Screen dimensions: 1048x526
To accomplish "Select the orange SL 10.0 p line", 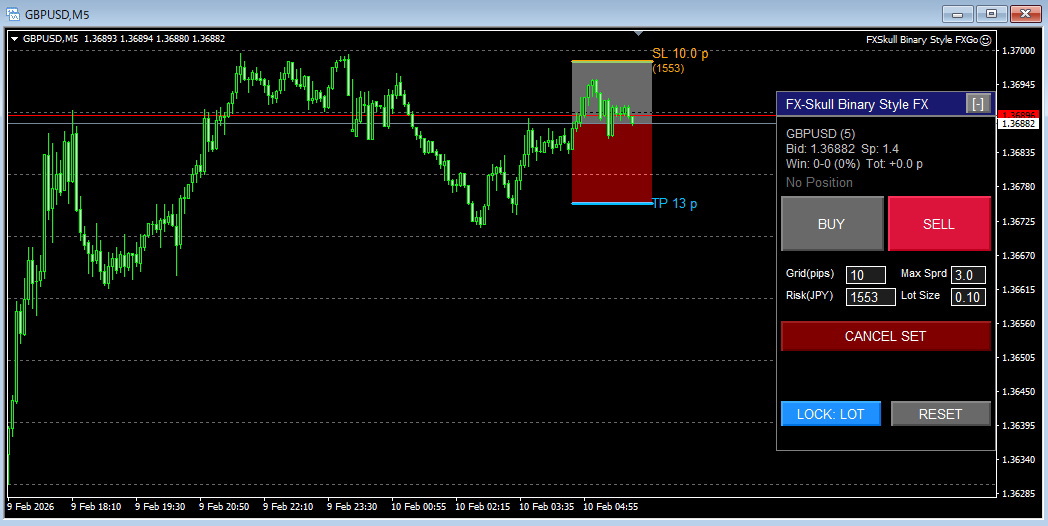I will click(611, 62).
